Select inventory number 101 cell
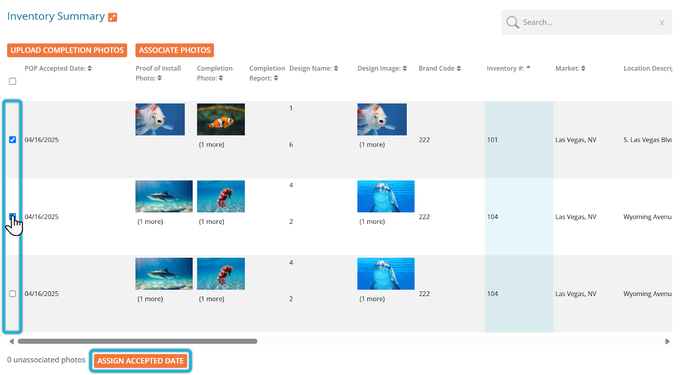 point(519,140)
